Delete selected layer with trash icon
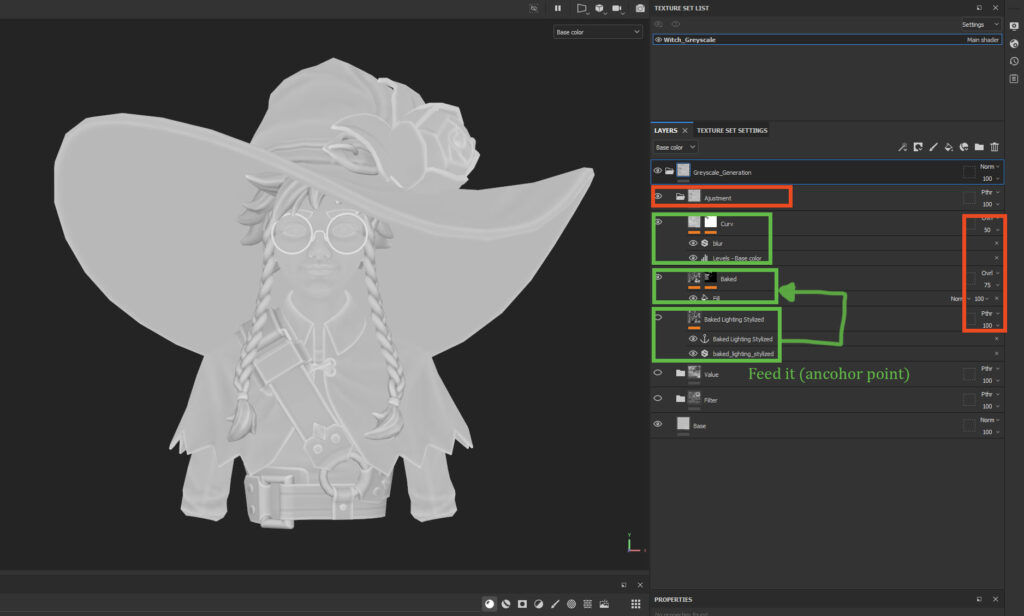Screen dimensions: 1024x616 (994, 147)
